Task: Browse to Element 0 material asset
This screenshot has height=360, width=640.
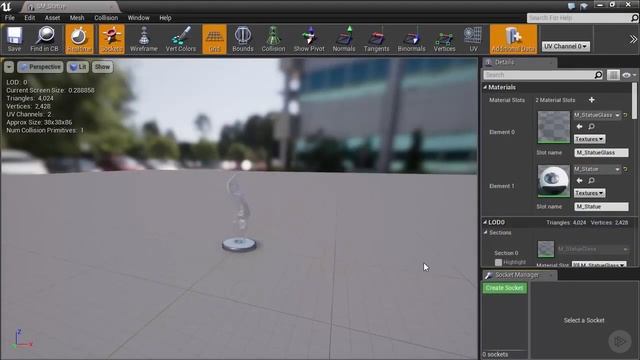Action: (x=591, y=127)
